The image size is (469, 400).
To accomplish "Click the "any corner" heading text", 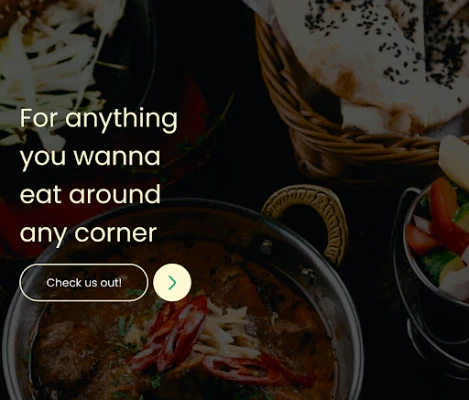I will (88, 234).
